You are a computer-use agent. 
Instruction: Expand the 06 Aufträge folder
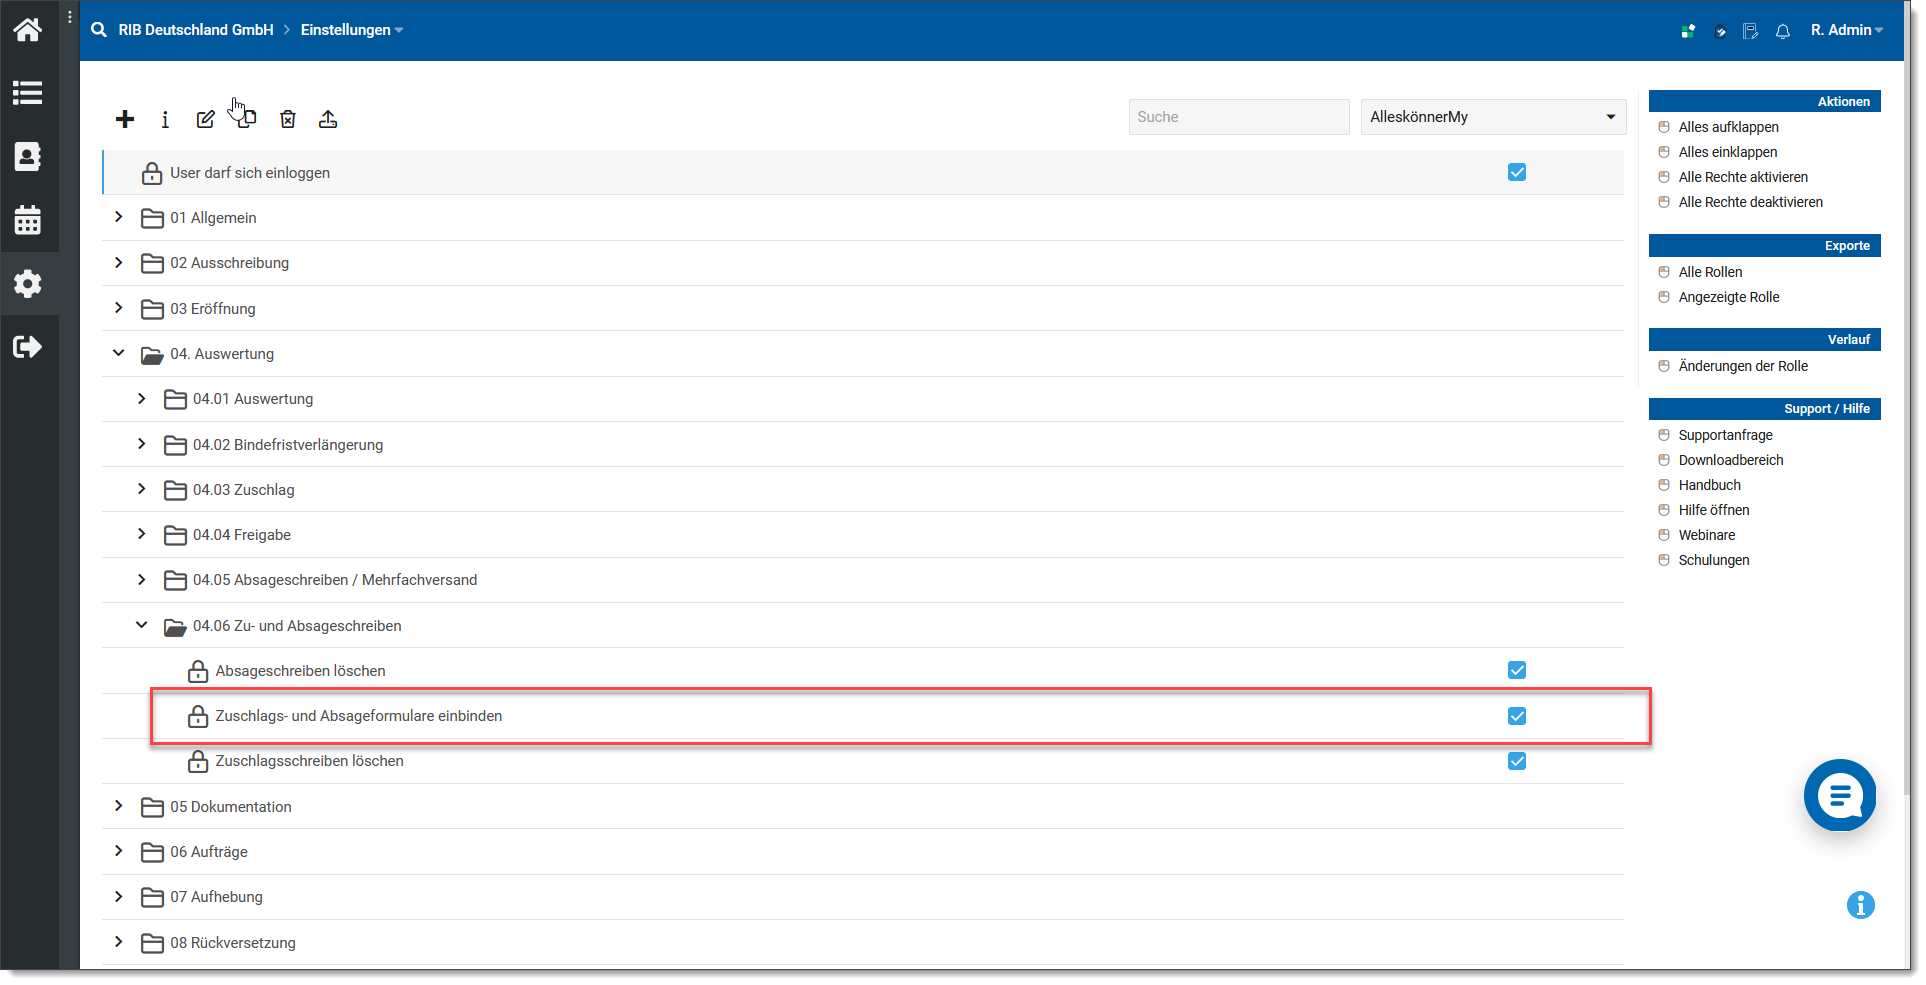pos(119,851)
